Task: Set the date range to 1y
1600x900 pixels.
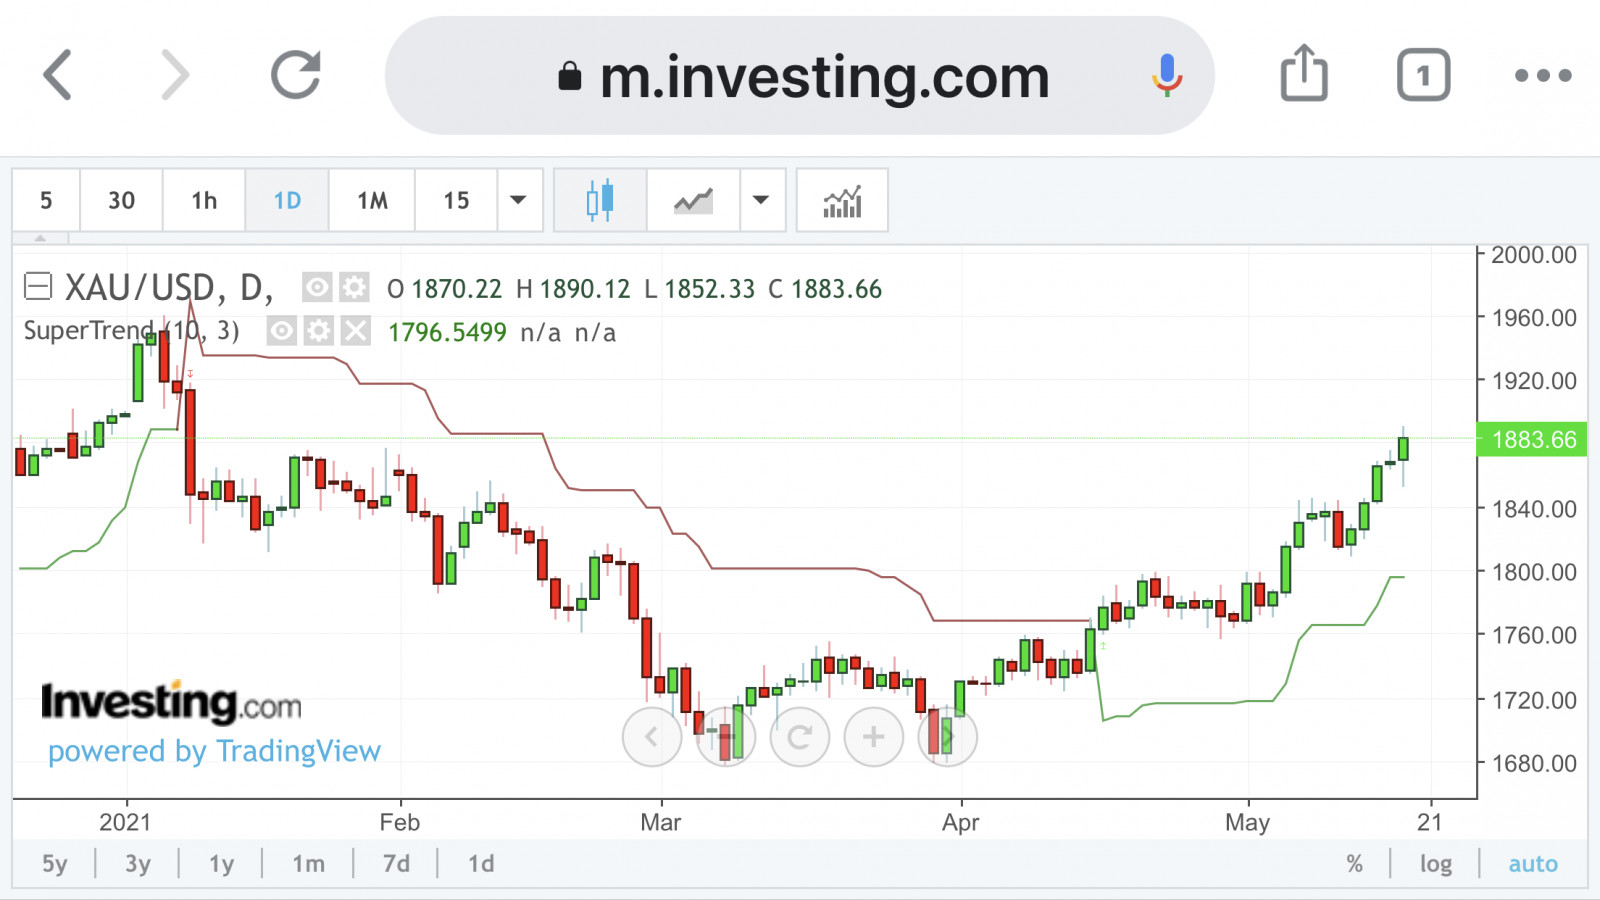Action: pos(221,864)
